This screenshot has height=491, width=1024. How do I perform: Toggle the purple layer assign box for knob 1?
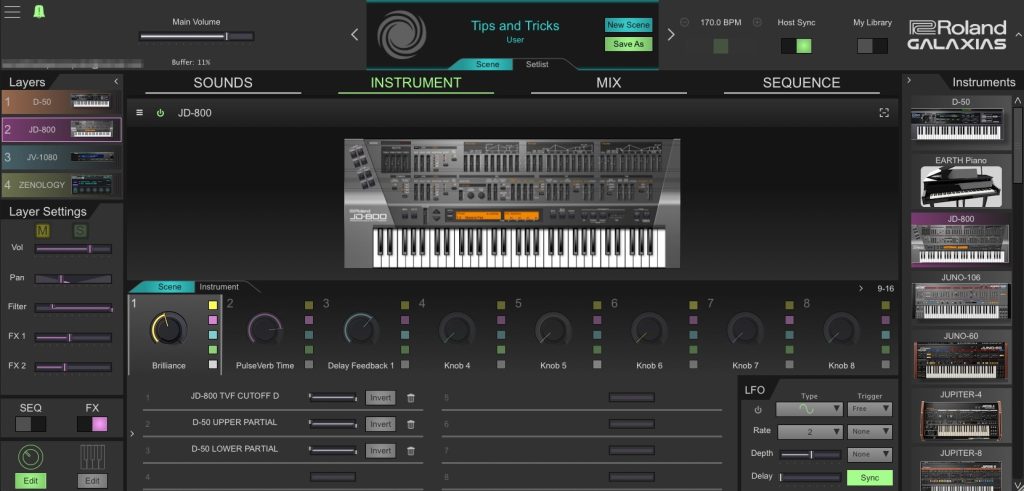pyautogui.click(x=213, y=320)
